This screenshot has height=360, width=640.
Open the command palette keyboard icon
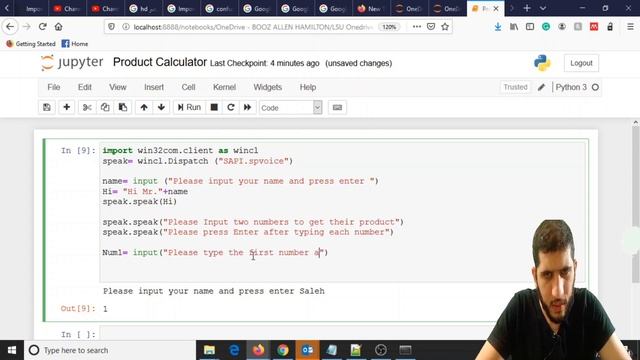tap(337, 107)
